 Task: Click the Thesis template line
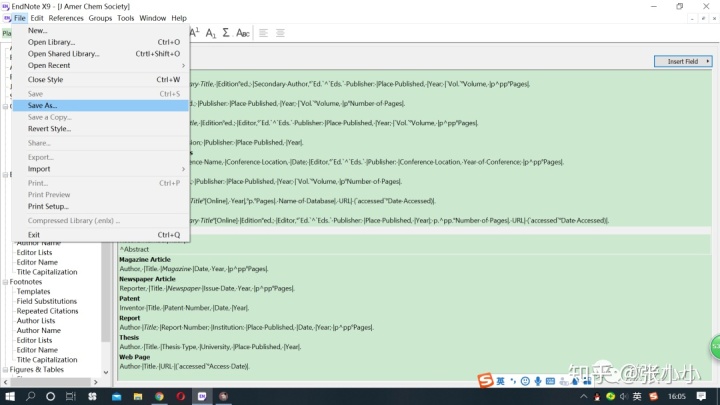pos(210,347)
